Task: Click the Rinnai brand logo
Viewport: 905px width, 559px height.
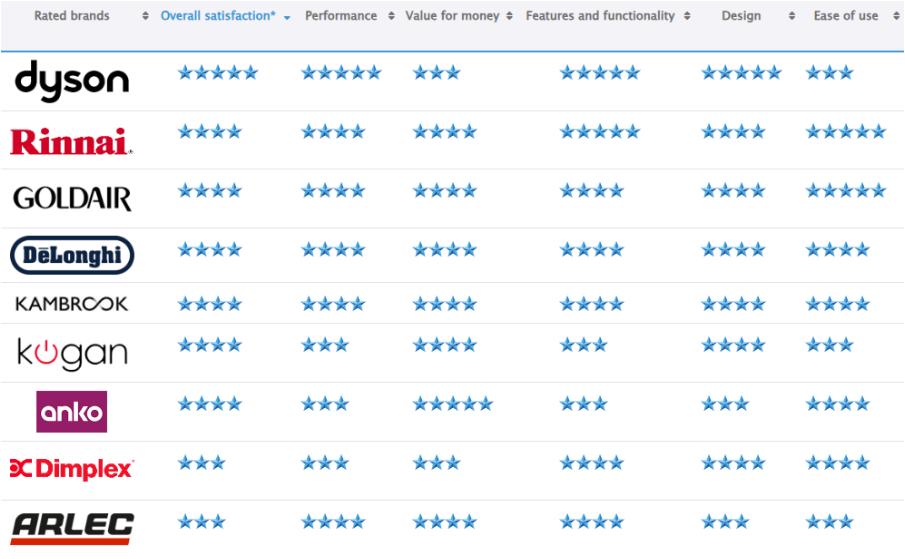Action: tap(72, 142)
